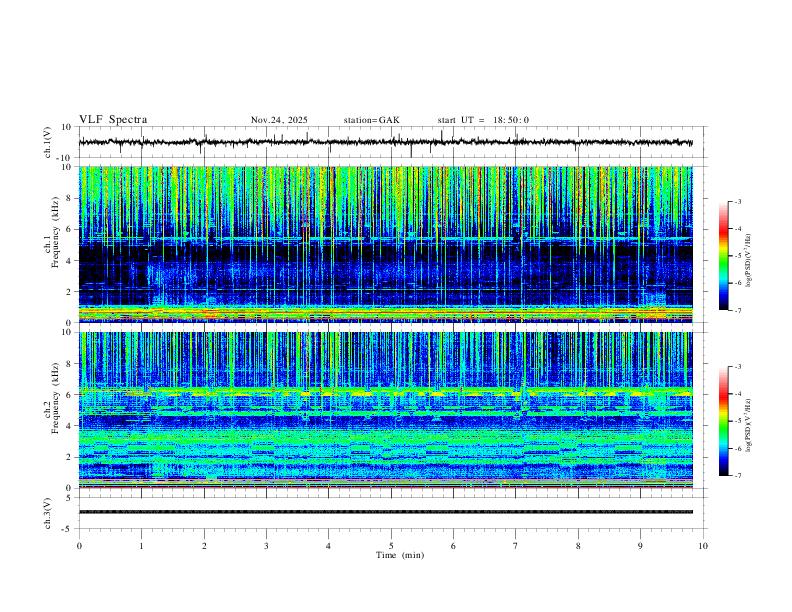
Task: Click inside the ch.1 spectrogram panel
Action: tap(385, 244)
